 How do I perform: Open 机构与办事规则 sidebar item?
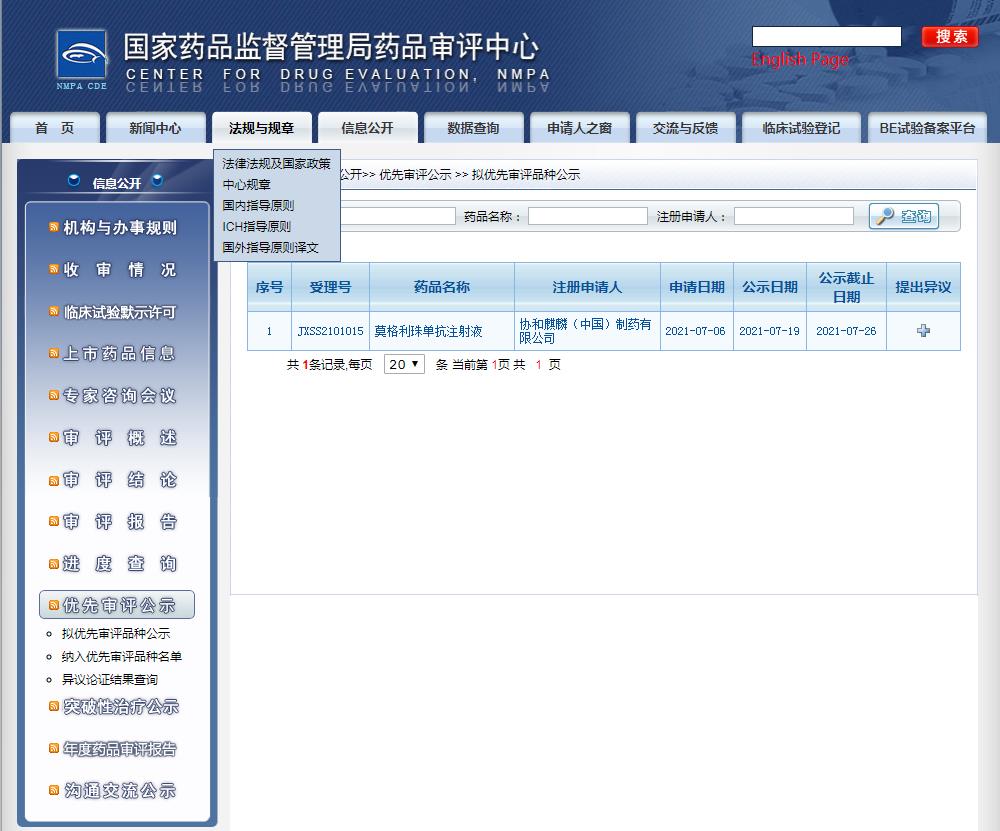coord(120,228)
